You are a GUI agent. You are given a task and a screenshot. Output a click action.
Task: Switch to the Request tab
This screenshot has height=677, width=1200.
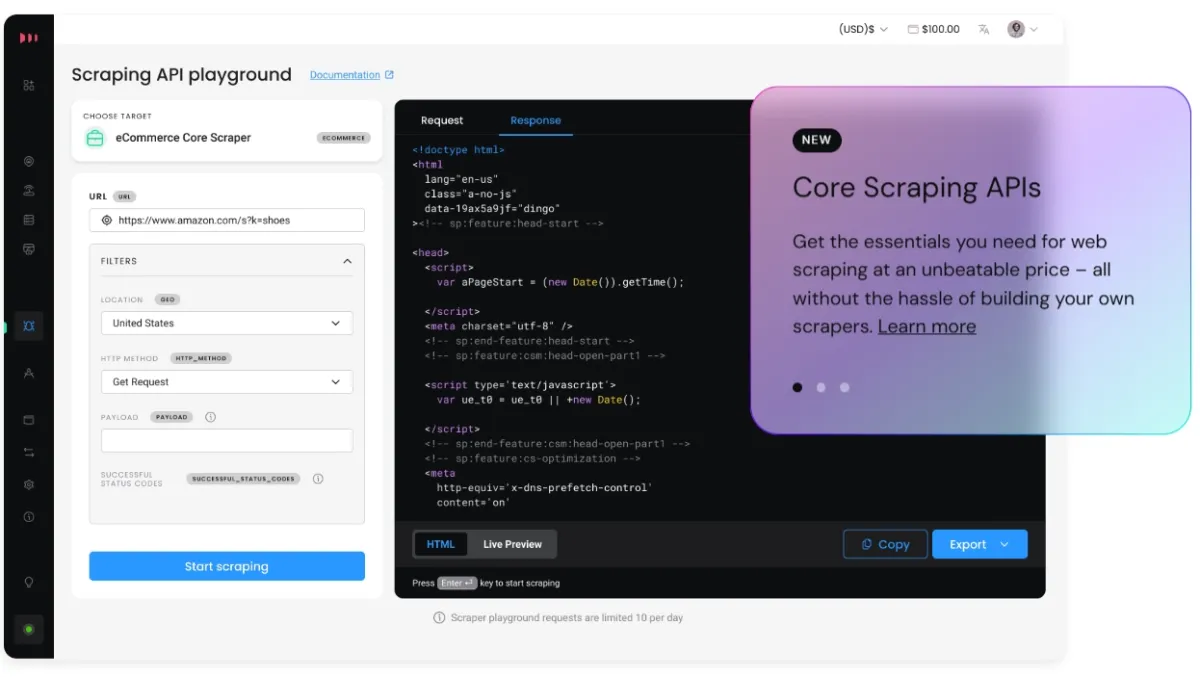(x=442, y=120)
